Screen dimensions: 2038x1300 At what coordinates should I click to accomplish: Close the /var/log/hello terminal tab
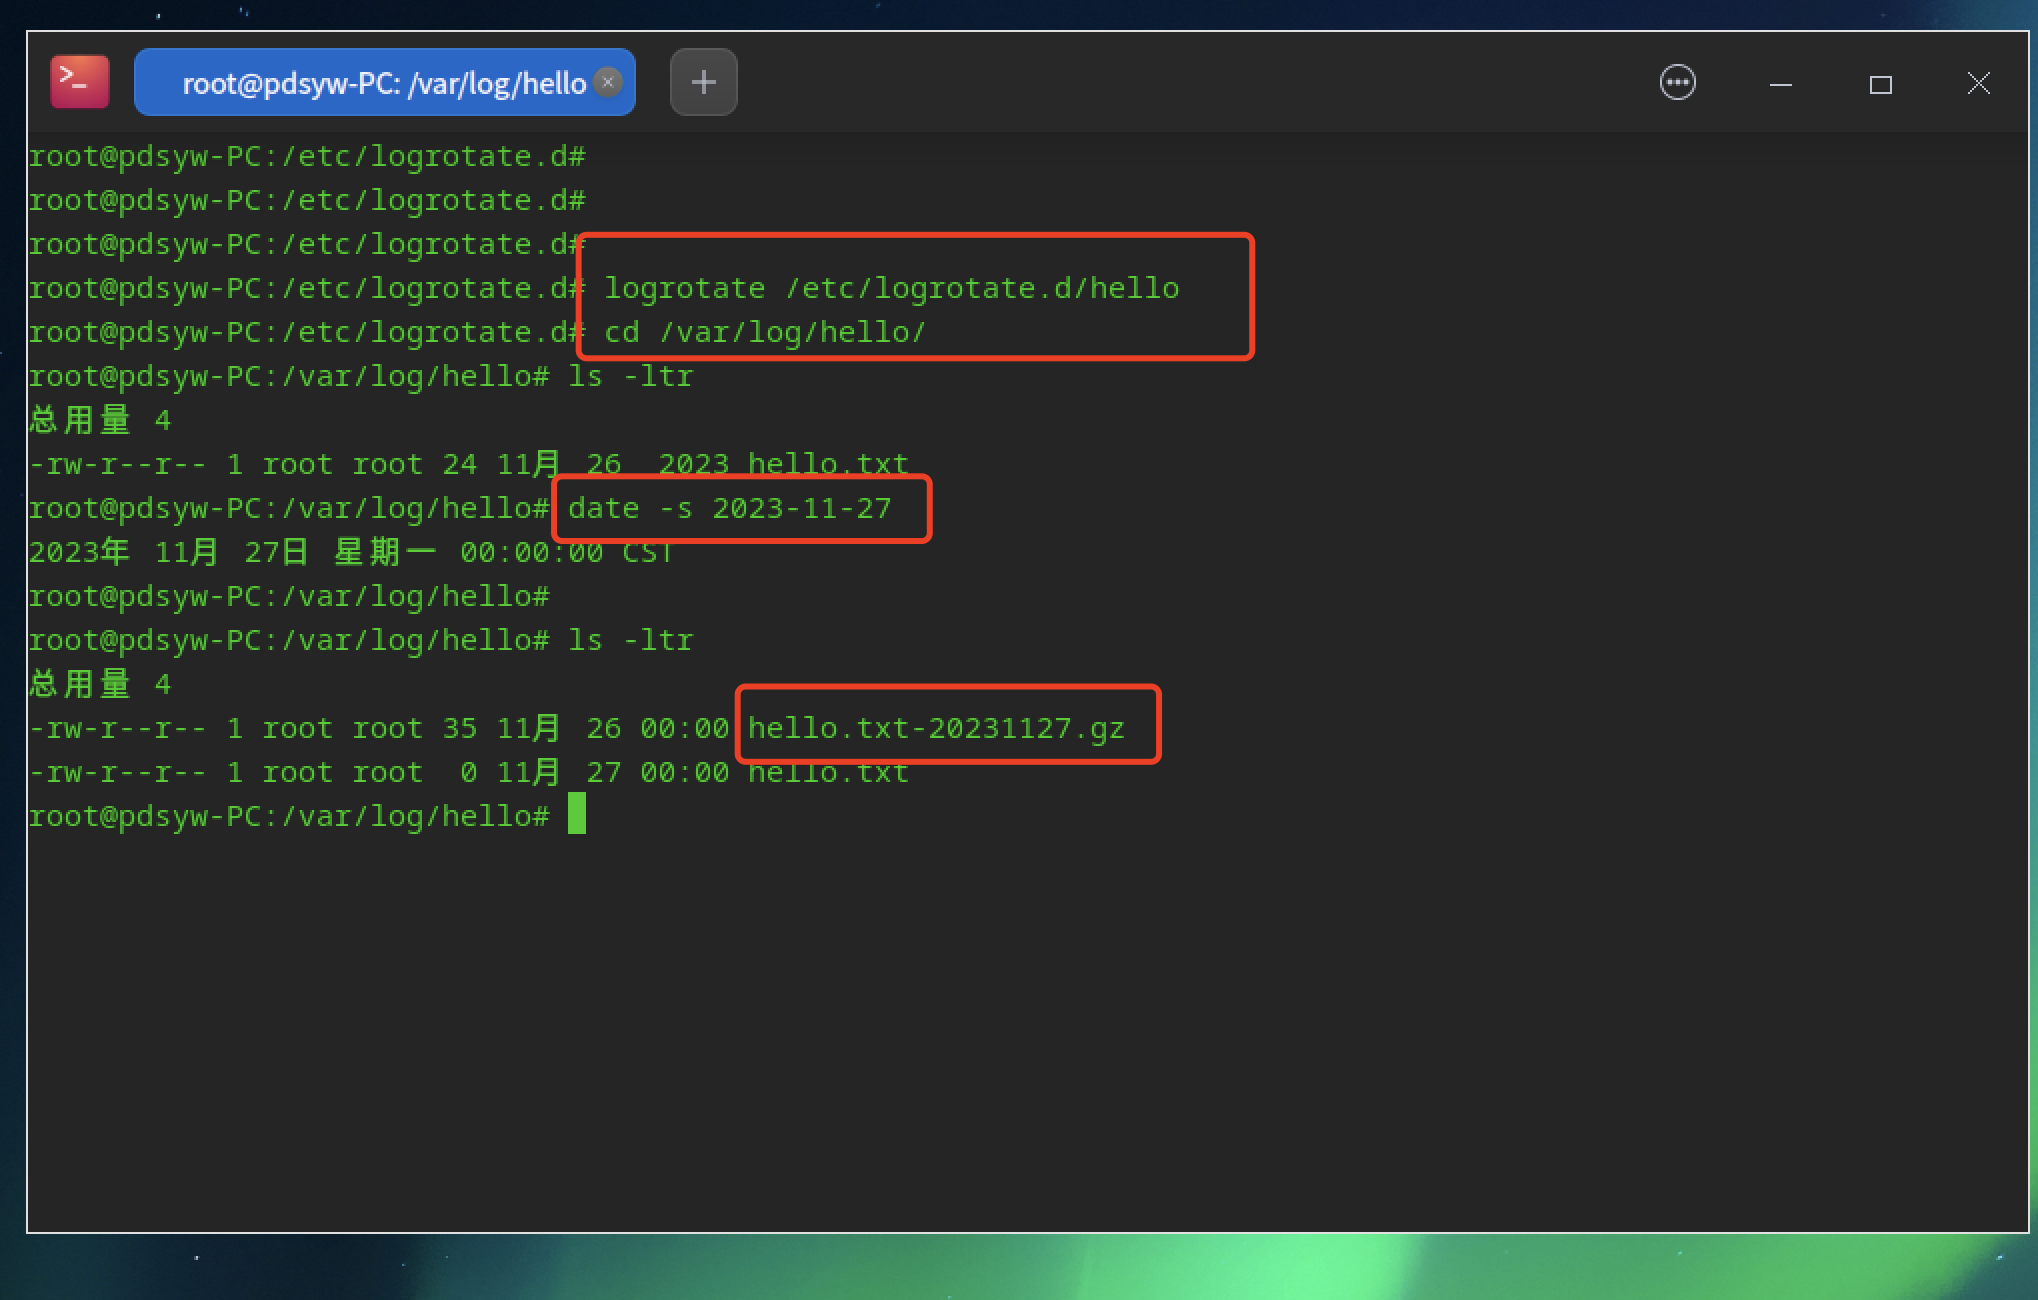(x=607, y=82)
